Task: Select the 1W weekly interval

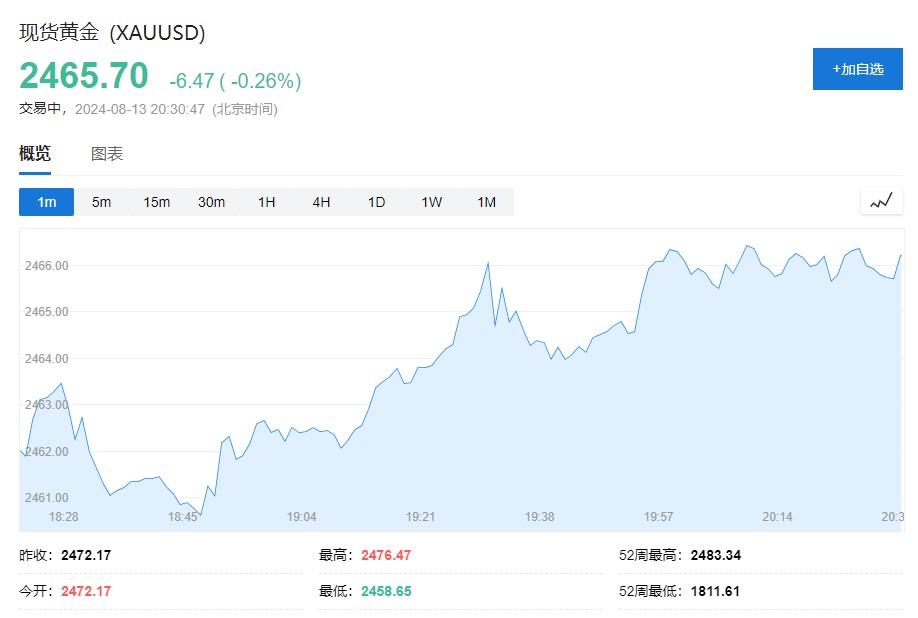Action: point(431,202)
